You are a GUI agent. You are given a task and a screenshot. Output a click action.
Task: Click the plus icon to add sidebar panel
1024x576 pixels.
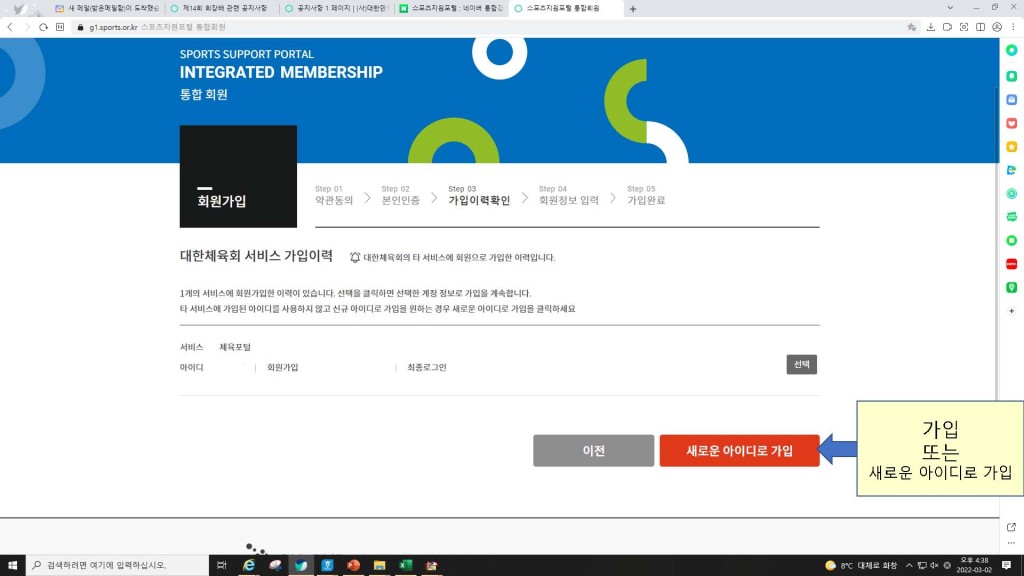[1011, 311]
